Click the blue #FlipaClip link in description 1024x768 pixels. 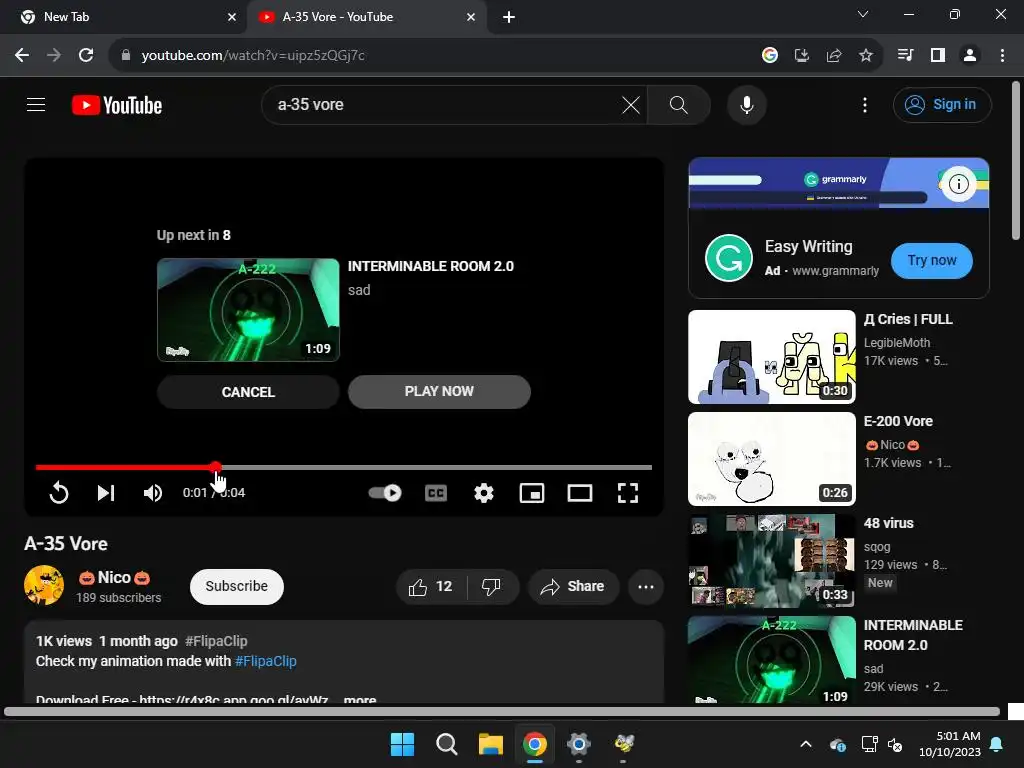[266, 661]
